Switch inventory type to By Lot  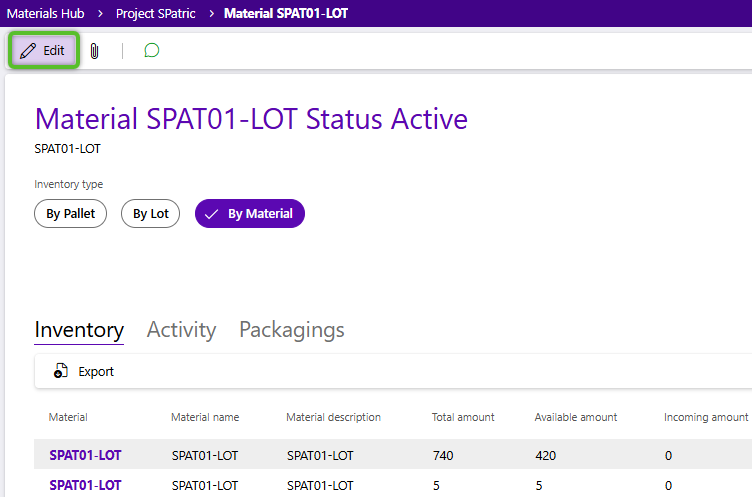[x=150, y=213]
